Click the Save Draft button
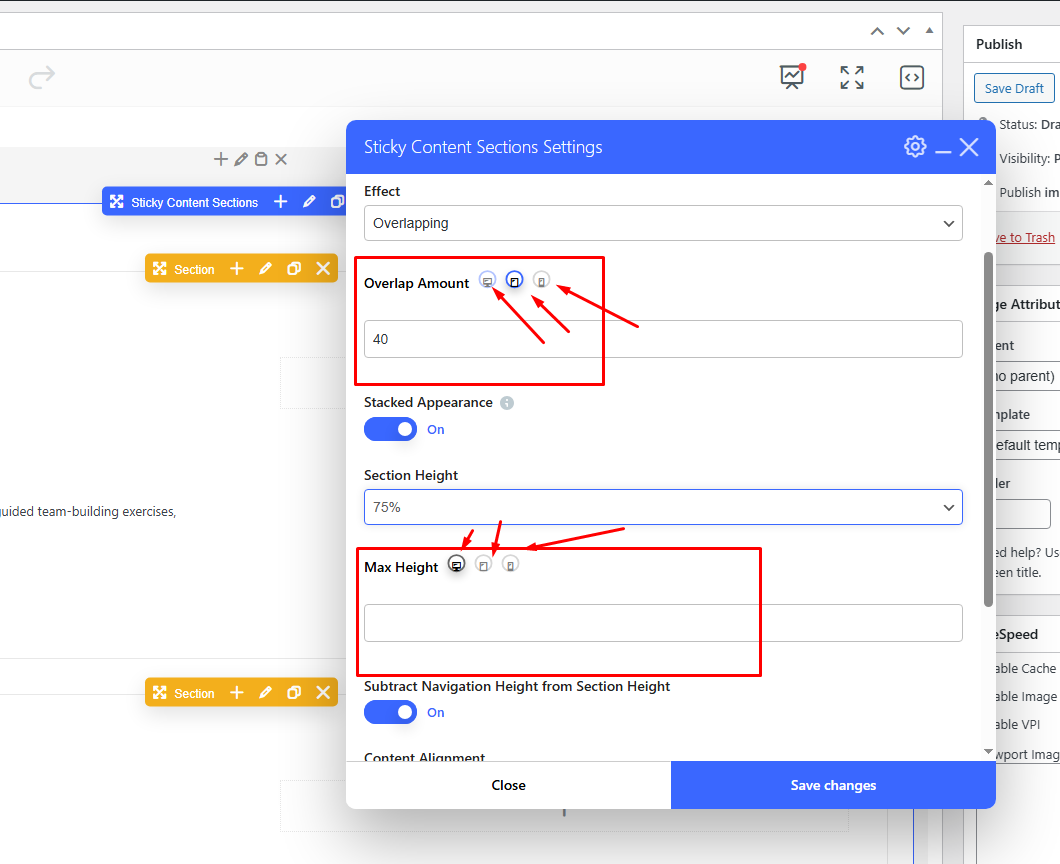Screen dimensions: 1060x864 coord(1014,88)
